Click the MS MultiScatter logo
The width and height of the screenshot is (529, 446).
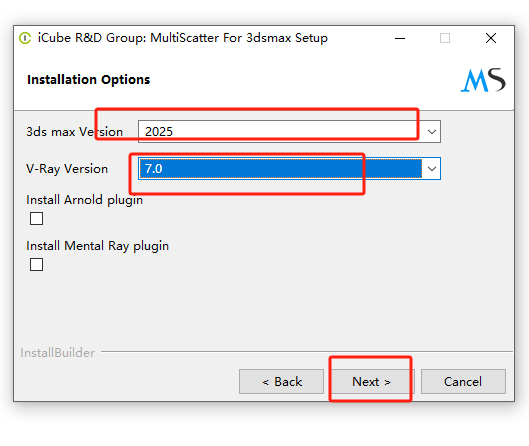pos(483,80)
